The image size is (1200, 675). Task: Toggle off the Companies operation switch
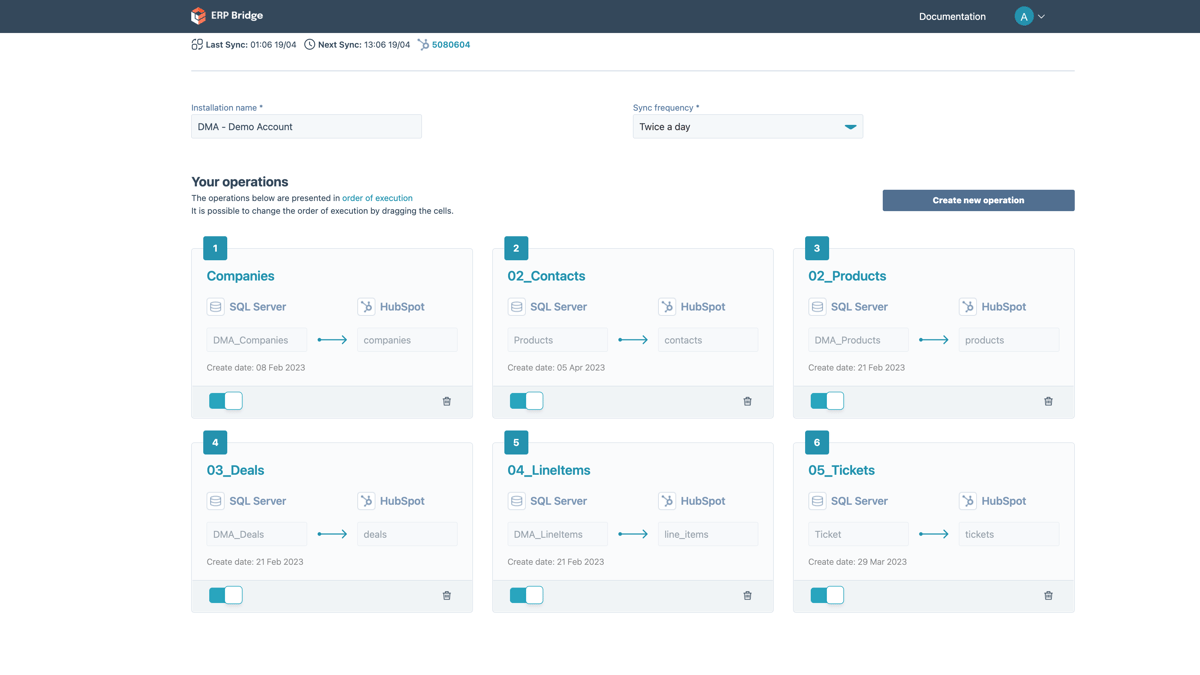(226, 401)
